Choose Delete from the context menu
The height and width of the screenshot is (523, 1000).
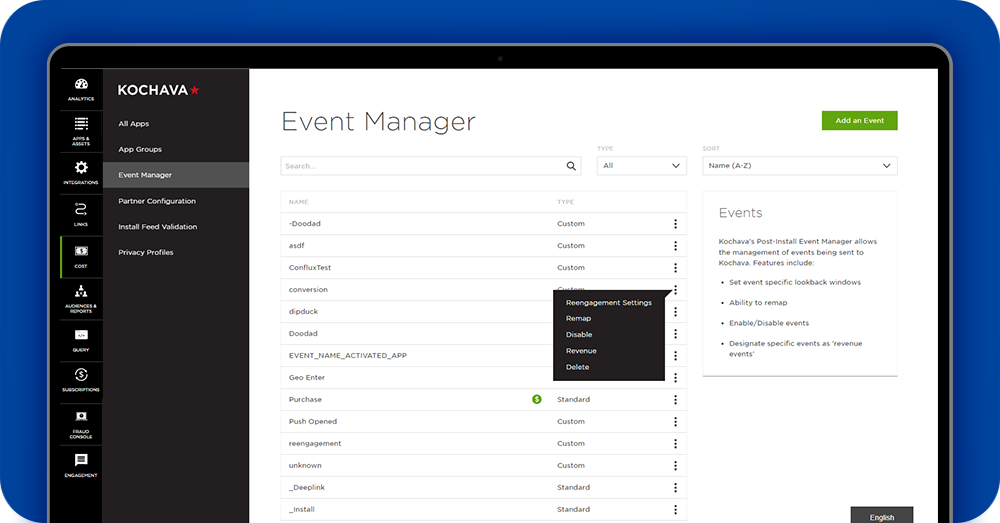click(x=577, y=367)
